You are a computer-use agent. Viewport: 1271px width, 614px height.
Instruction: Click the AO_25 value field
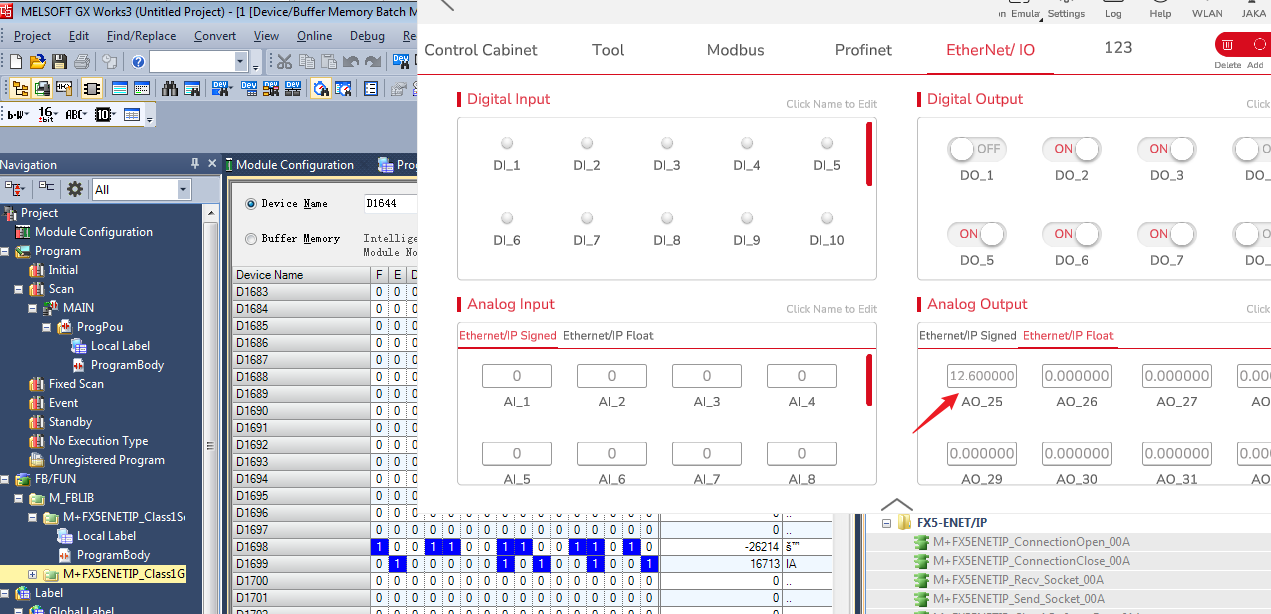pyautogui.click(x=981, y=376)
